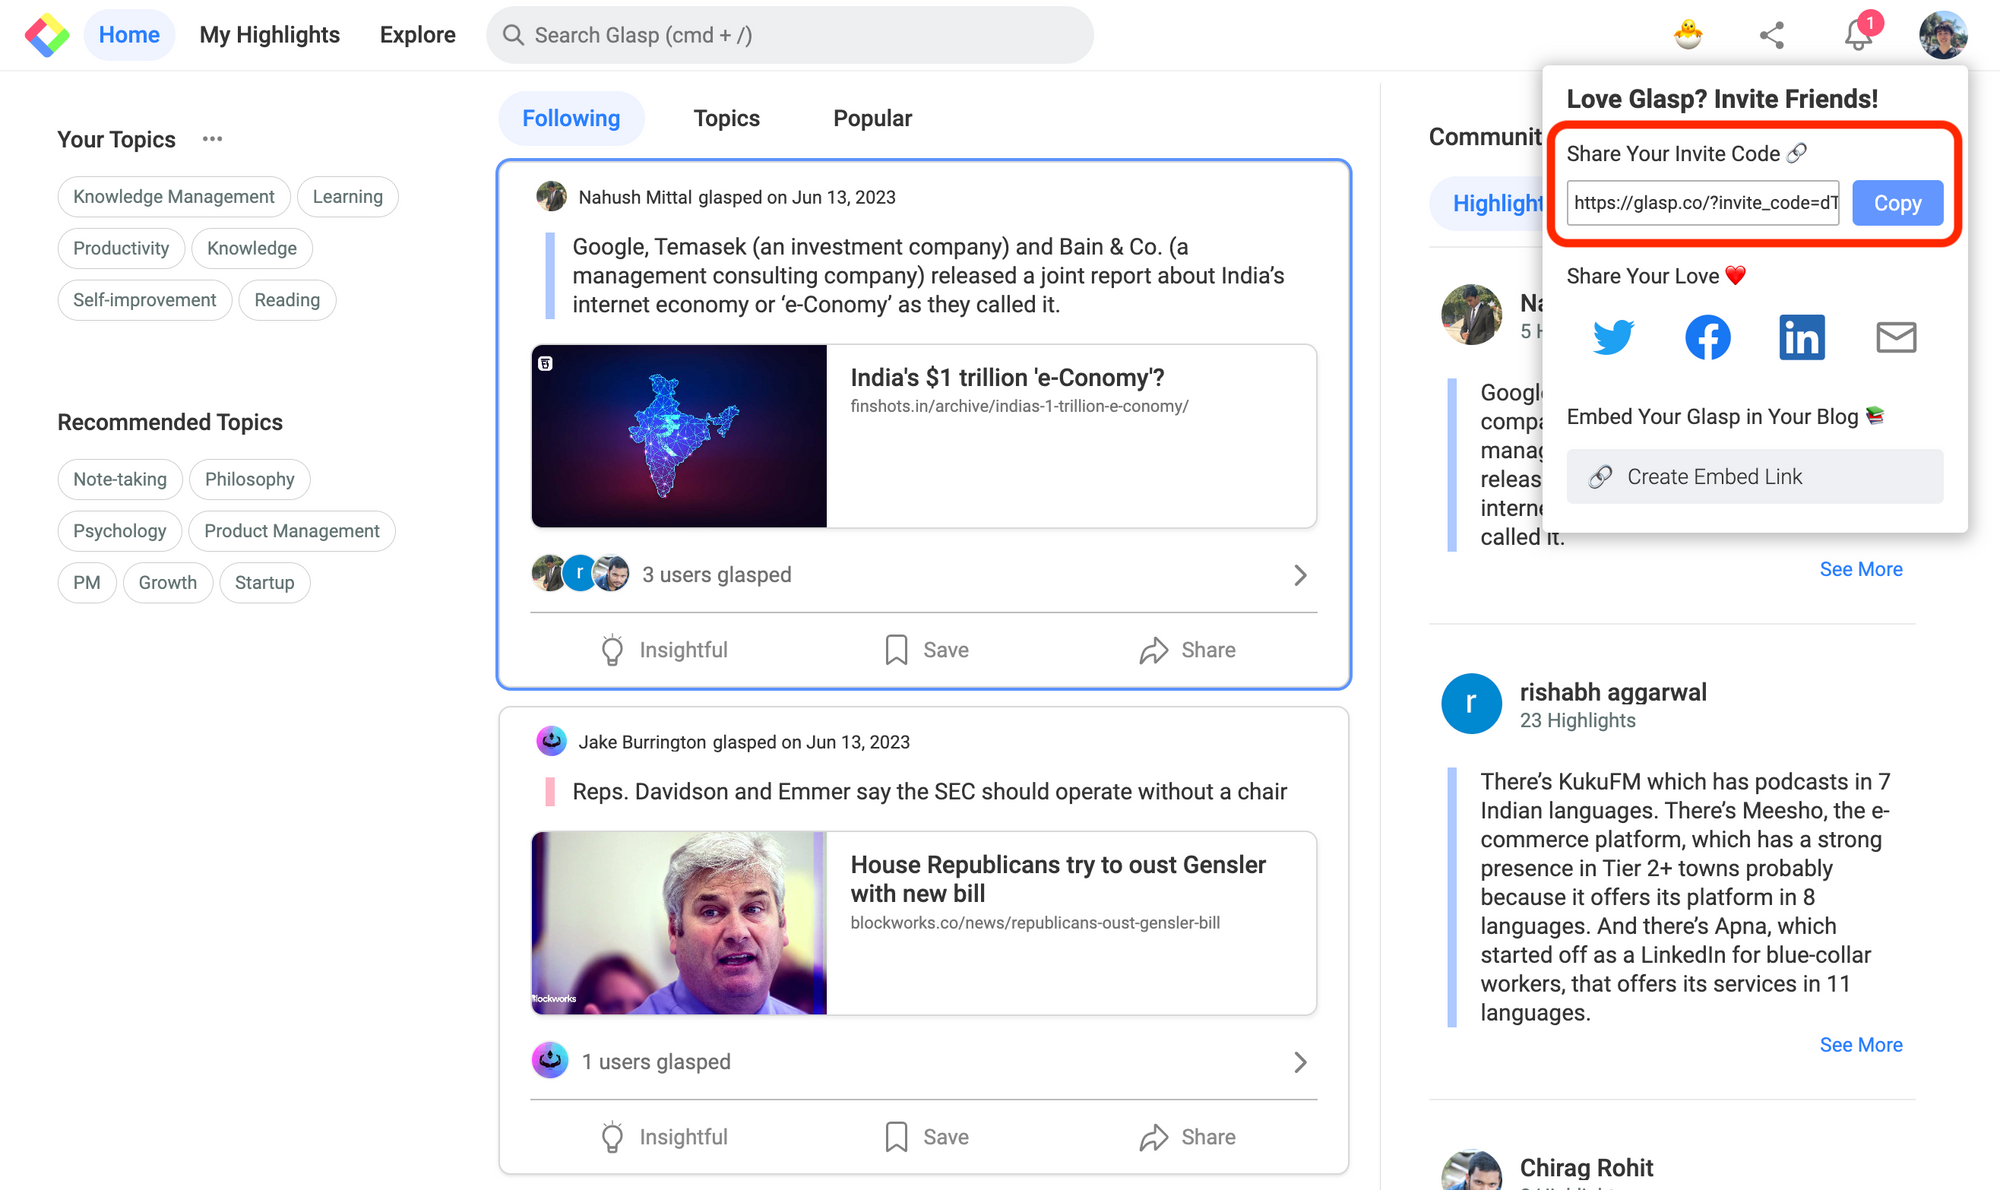2000x1190 pixels.
Task: Click the Glasp logo icon
Action: click(46, 35)
